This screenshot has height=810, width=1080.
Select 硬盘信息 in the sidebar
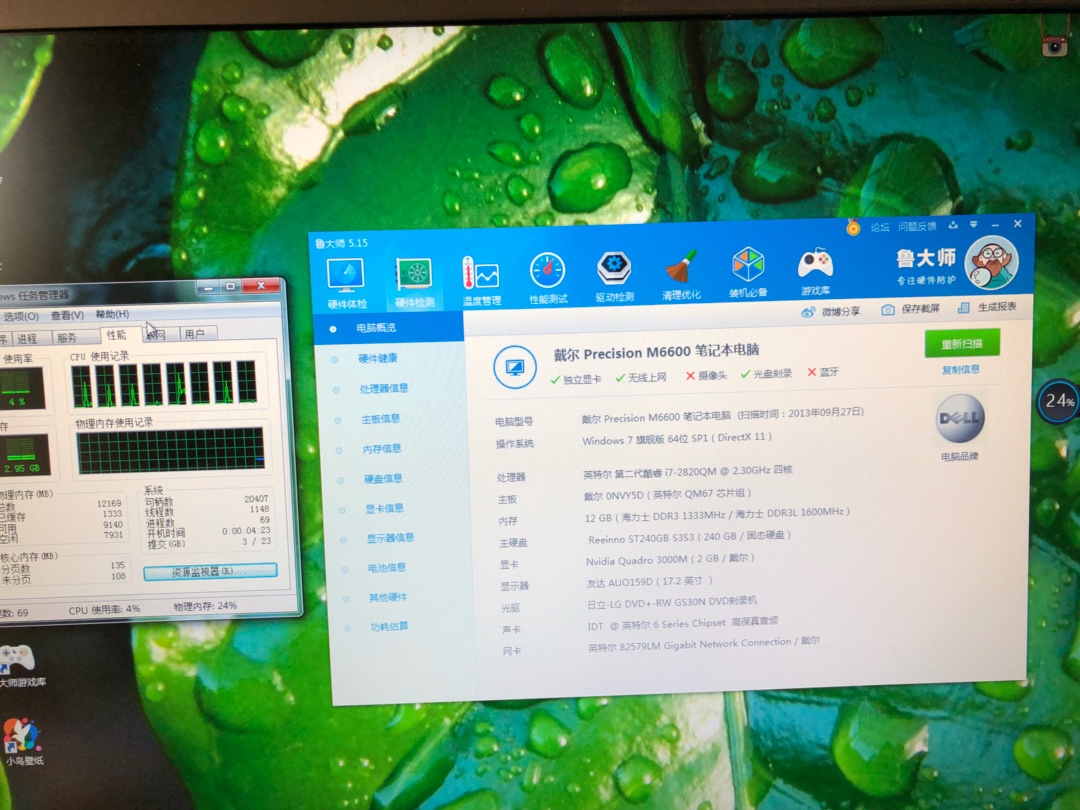tap(383, 479)
